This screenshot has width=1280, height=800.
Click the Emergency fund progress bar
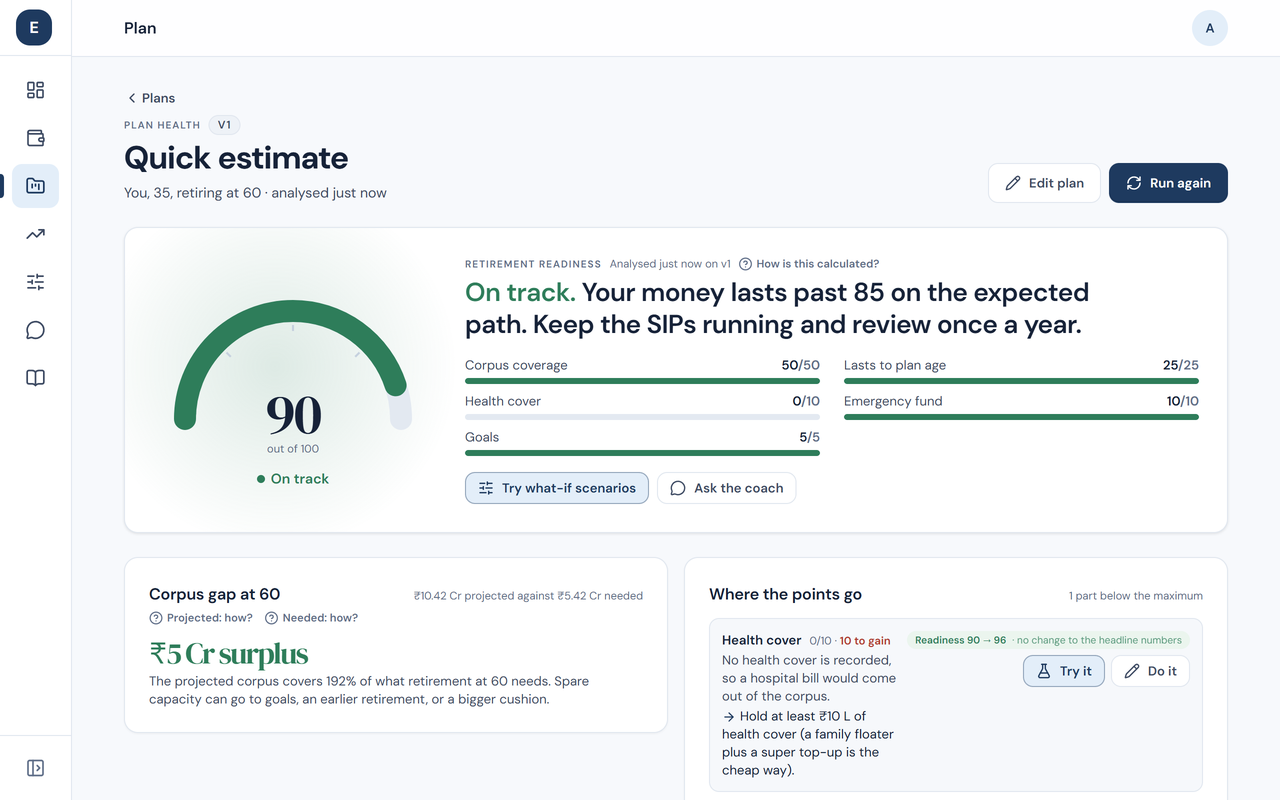(1021, 417)
